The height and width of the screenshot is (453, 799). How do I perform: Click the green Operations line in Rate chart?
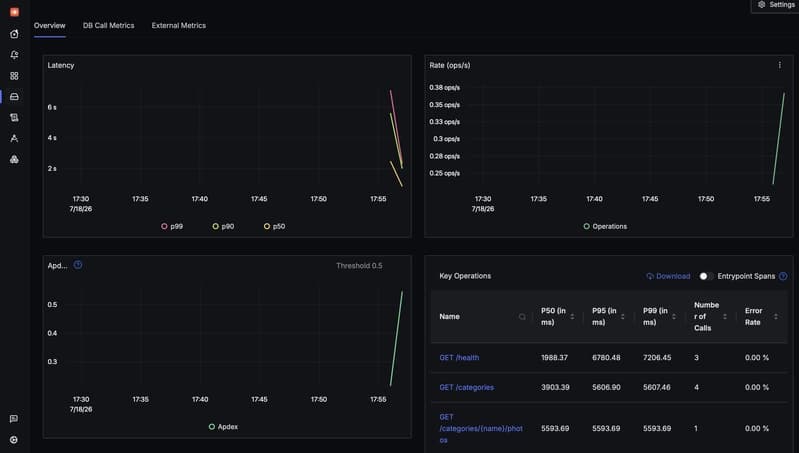779,138
